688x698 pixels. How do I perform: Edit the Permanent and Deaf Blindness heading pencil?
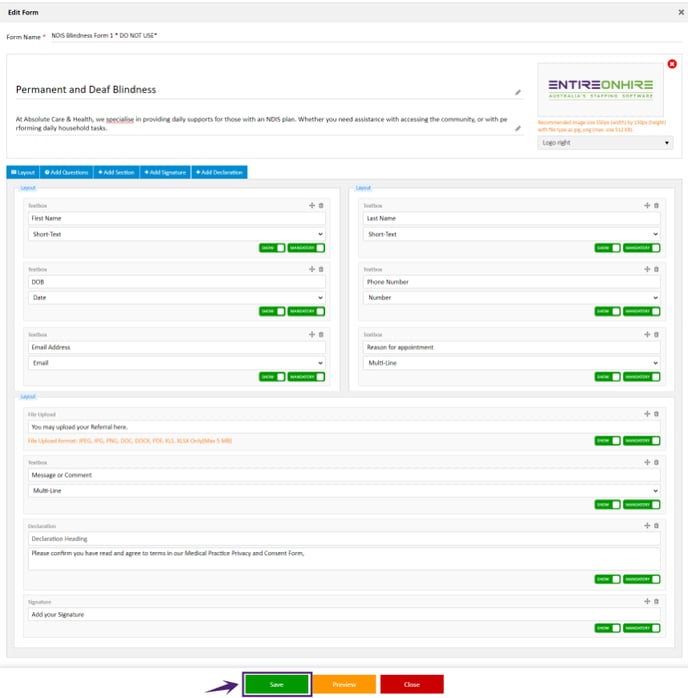click(518, 93)
